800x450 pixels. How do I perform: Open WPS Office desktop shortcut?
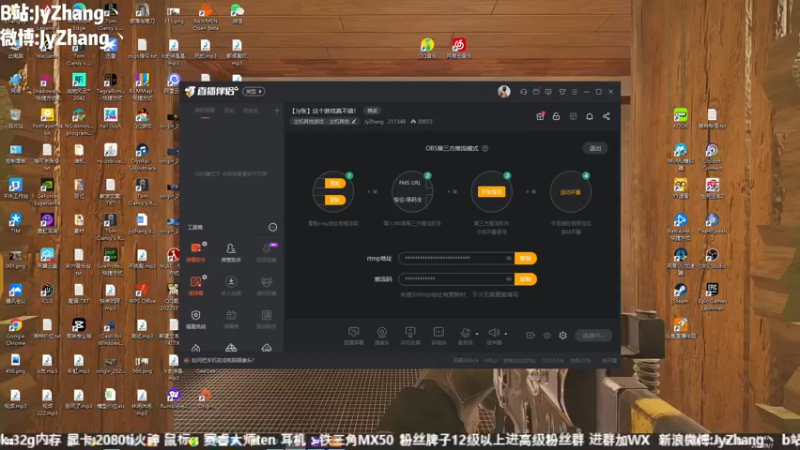(142, 293)
